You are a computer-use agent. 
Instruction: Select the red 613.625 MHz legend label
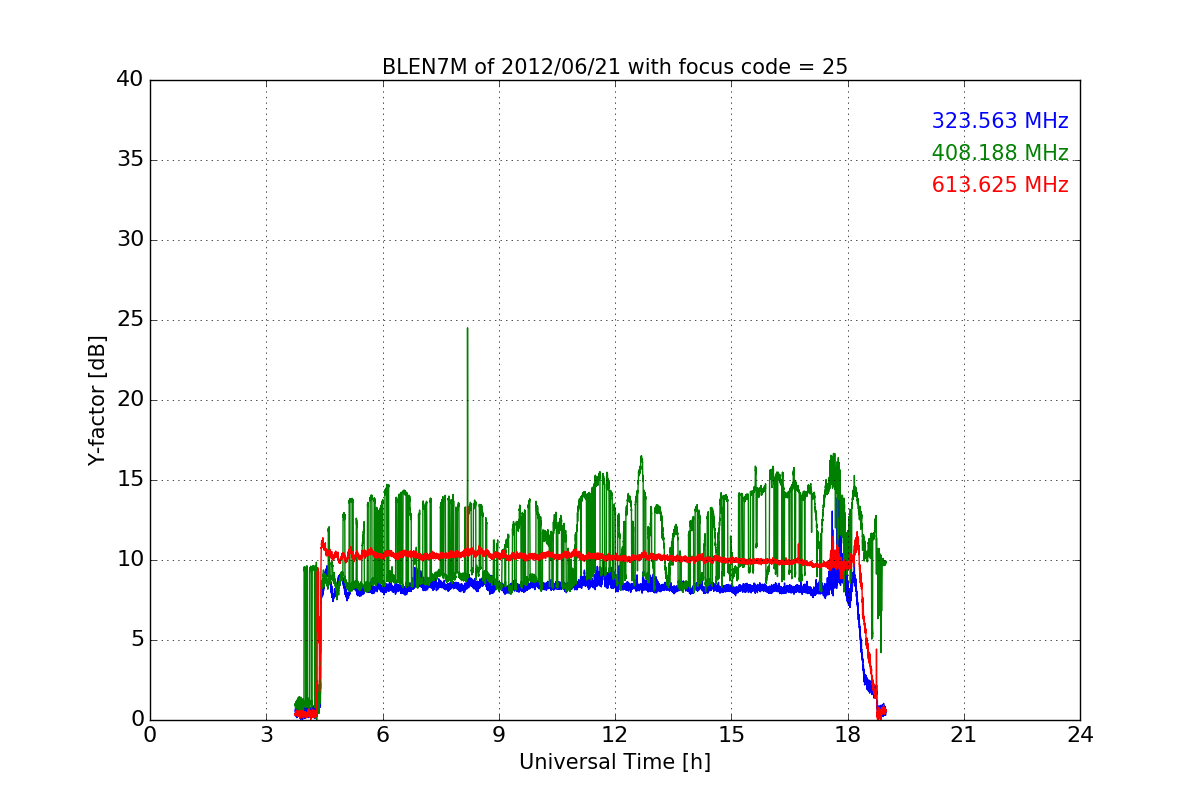tap(1000, 185)
